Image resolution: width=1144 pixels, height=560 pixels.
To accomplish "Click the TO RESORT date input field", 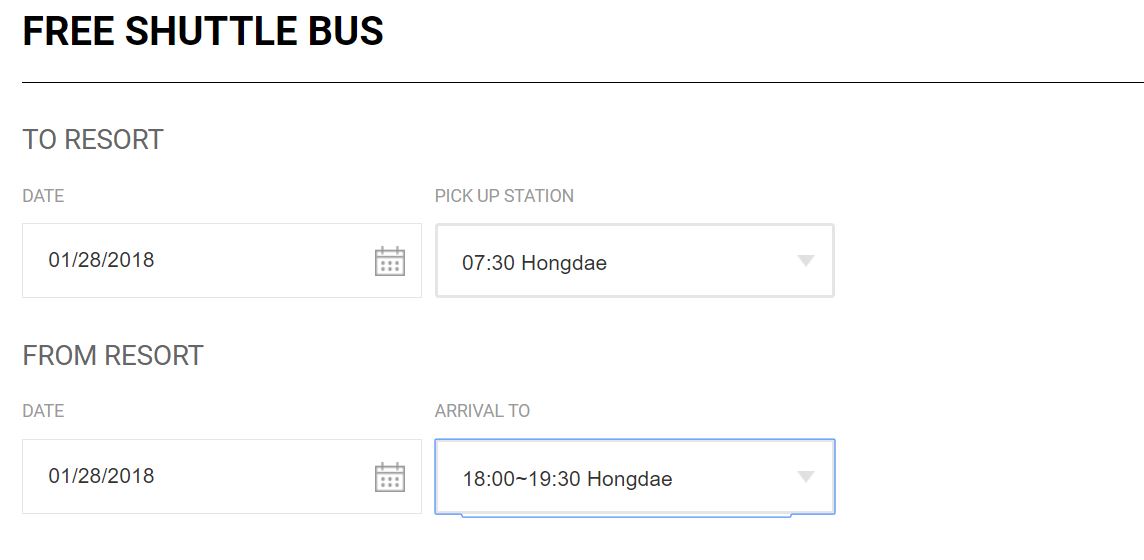I will [x=200, y=261].
